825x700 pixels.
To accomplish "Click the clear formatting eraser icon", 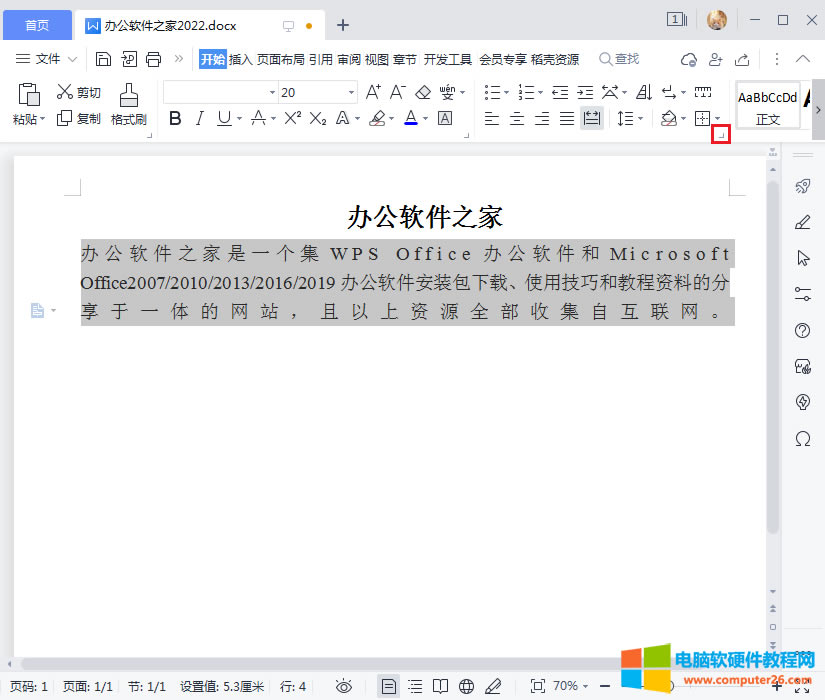I will (x=422, y=92).
